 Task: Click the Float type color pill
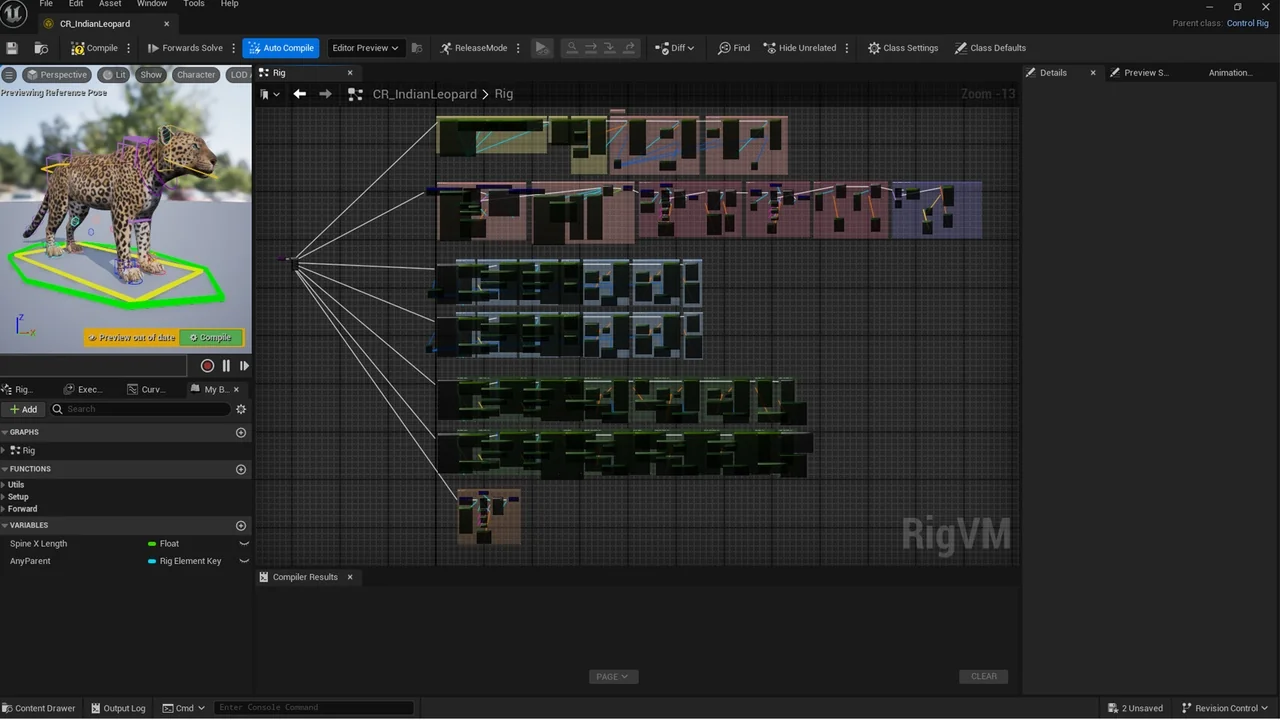(x=152, y=544)
